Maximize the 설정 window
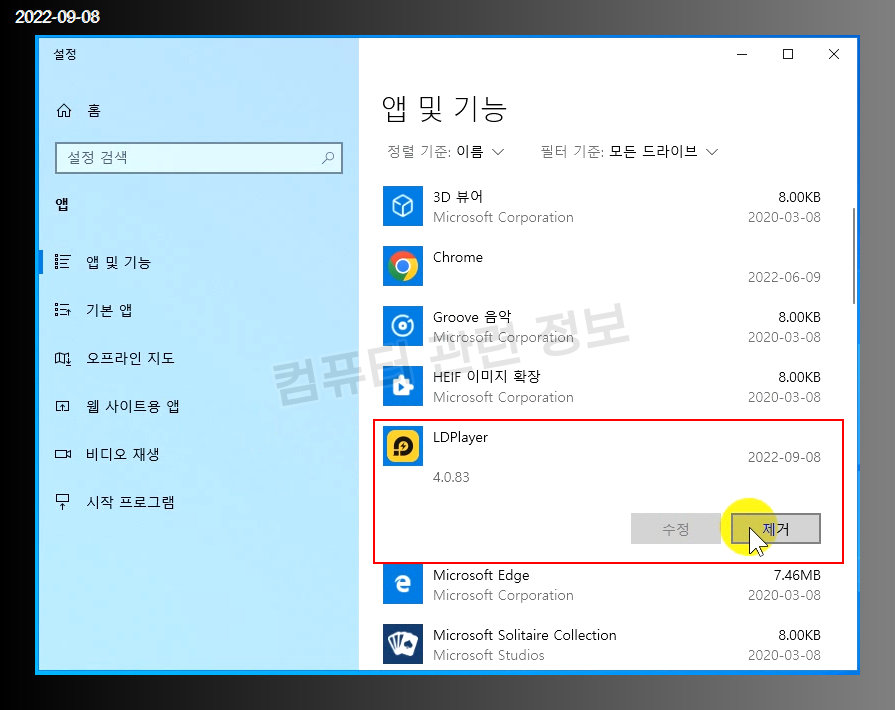The width and height of the screenshot is (895, 710). coord(788,54)
